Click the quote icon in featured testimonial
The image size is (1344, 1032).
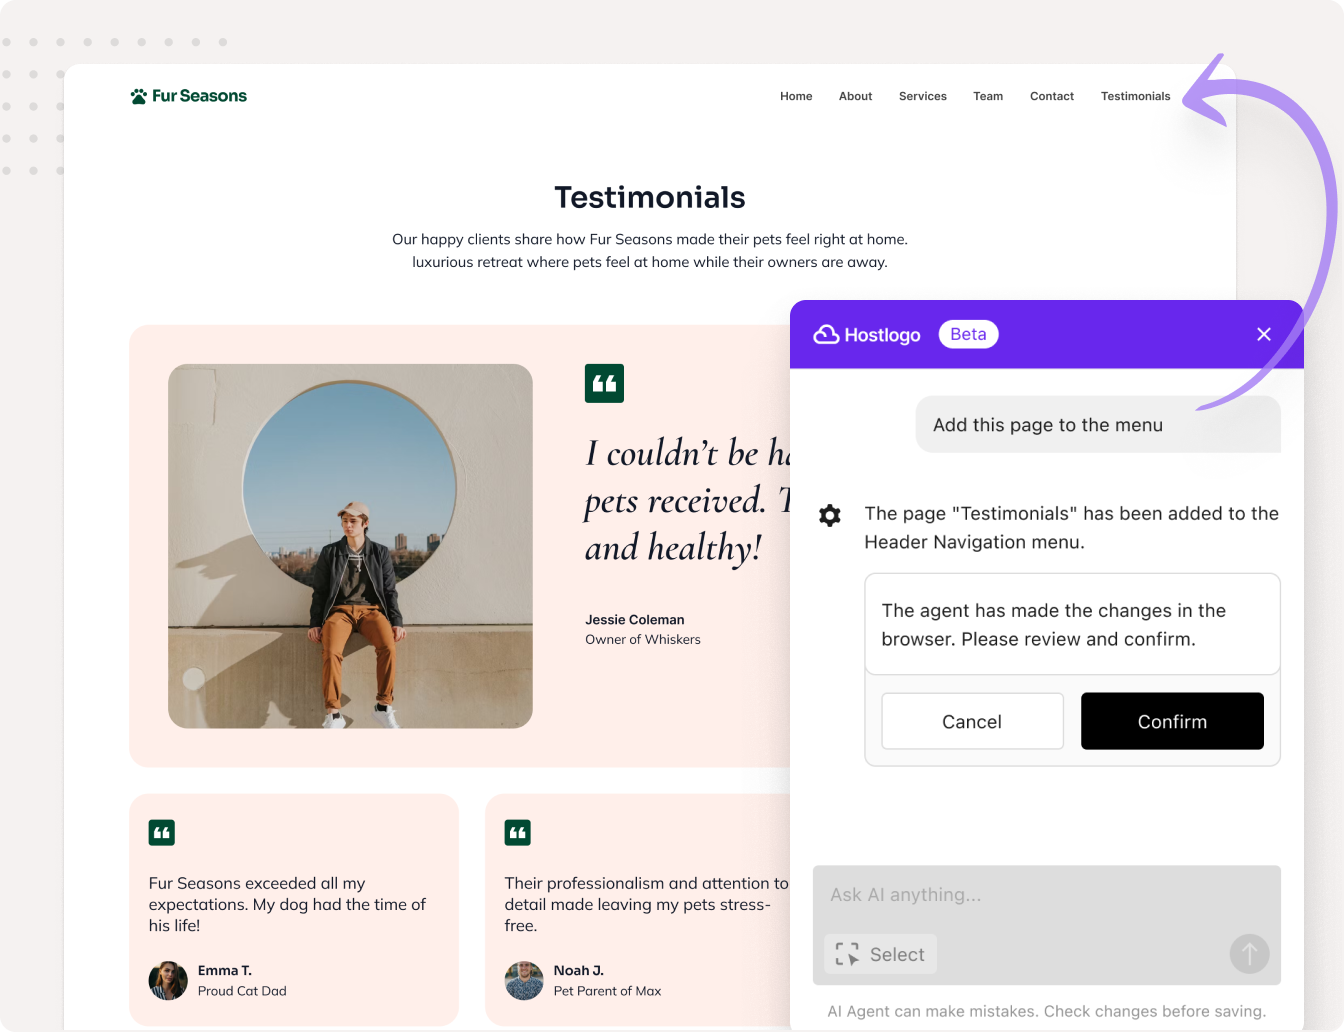pos(604,383)
